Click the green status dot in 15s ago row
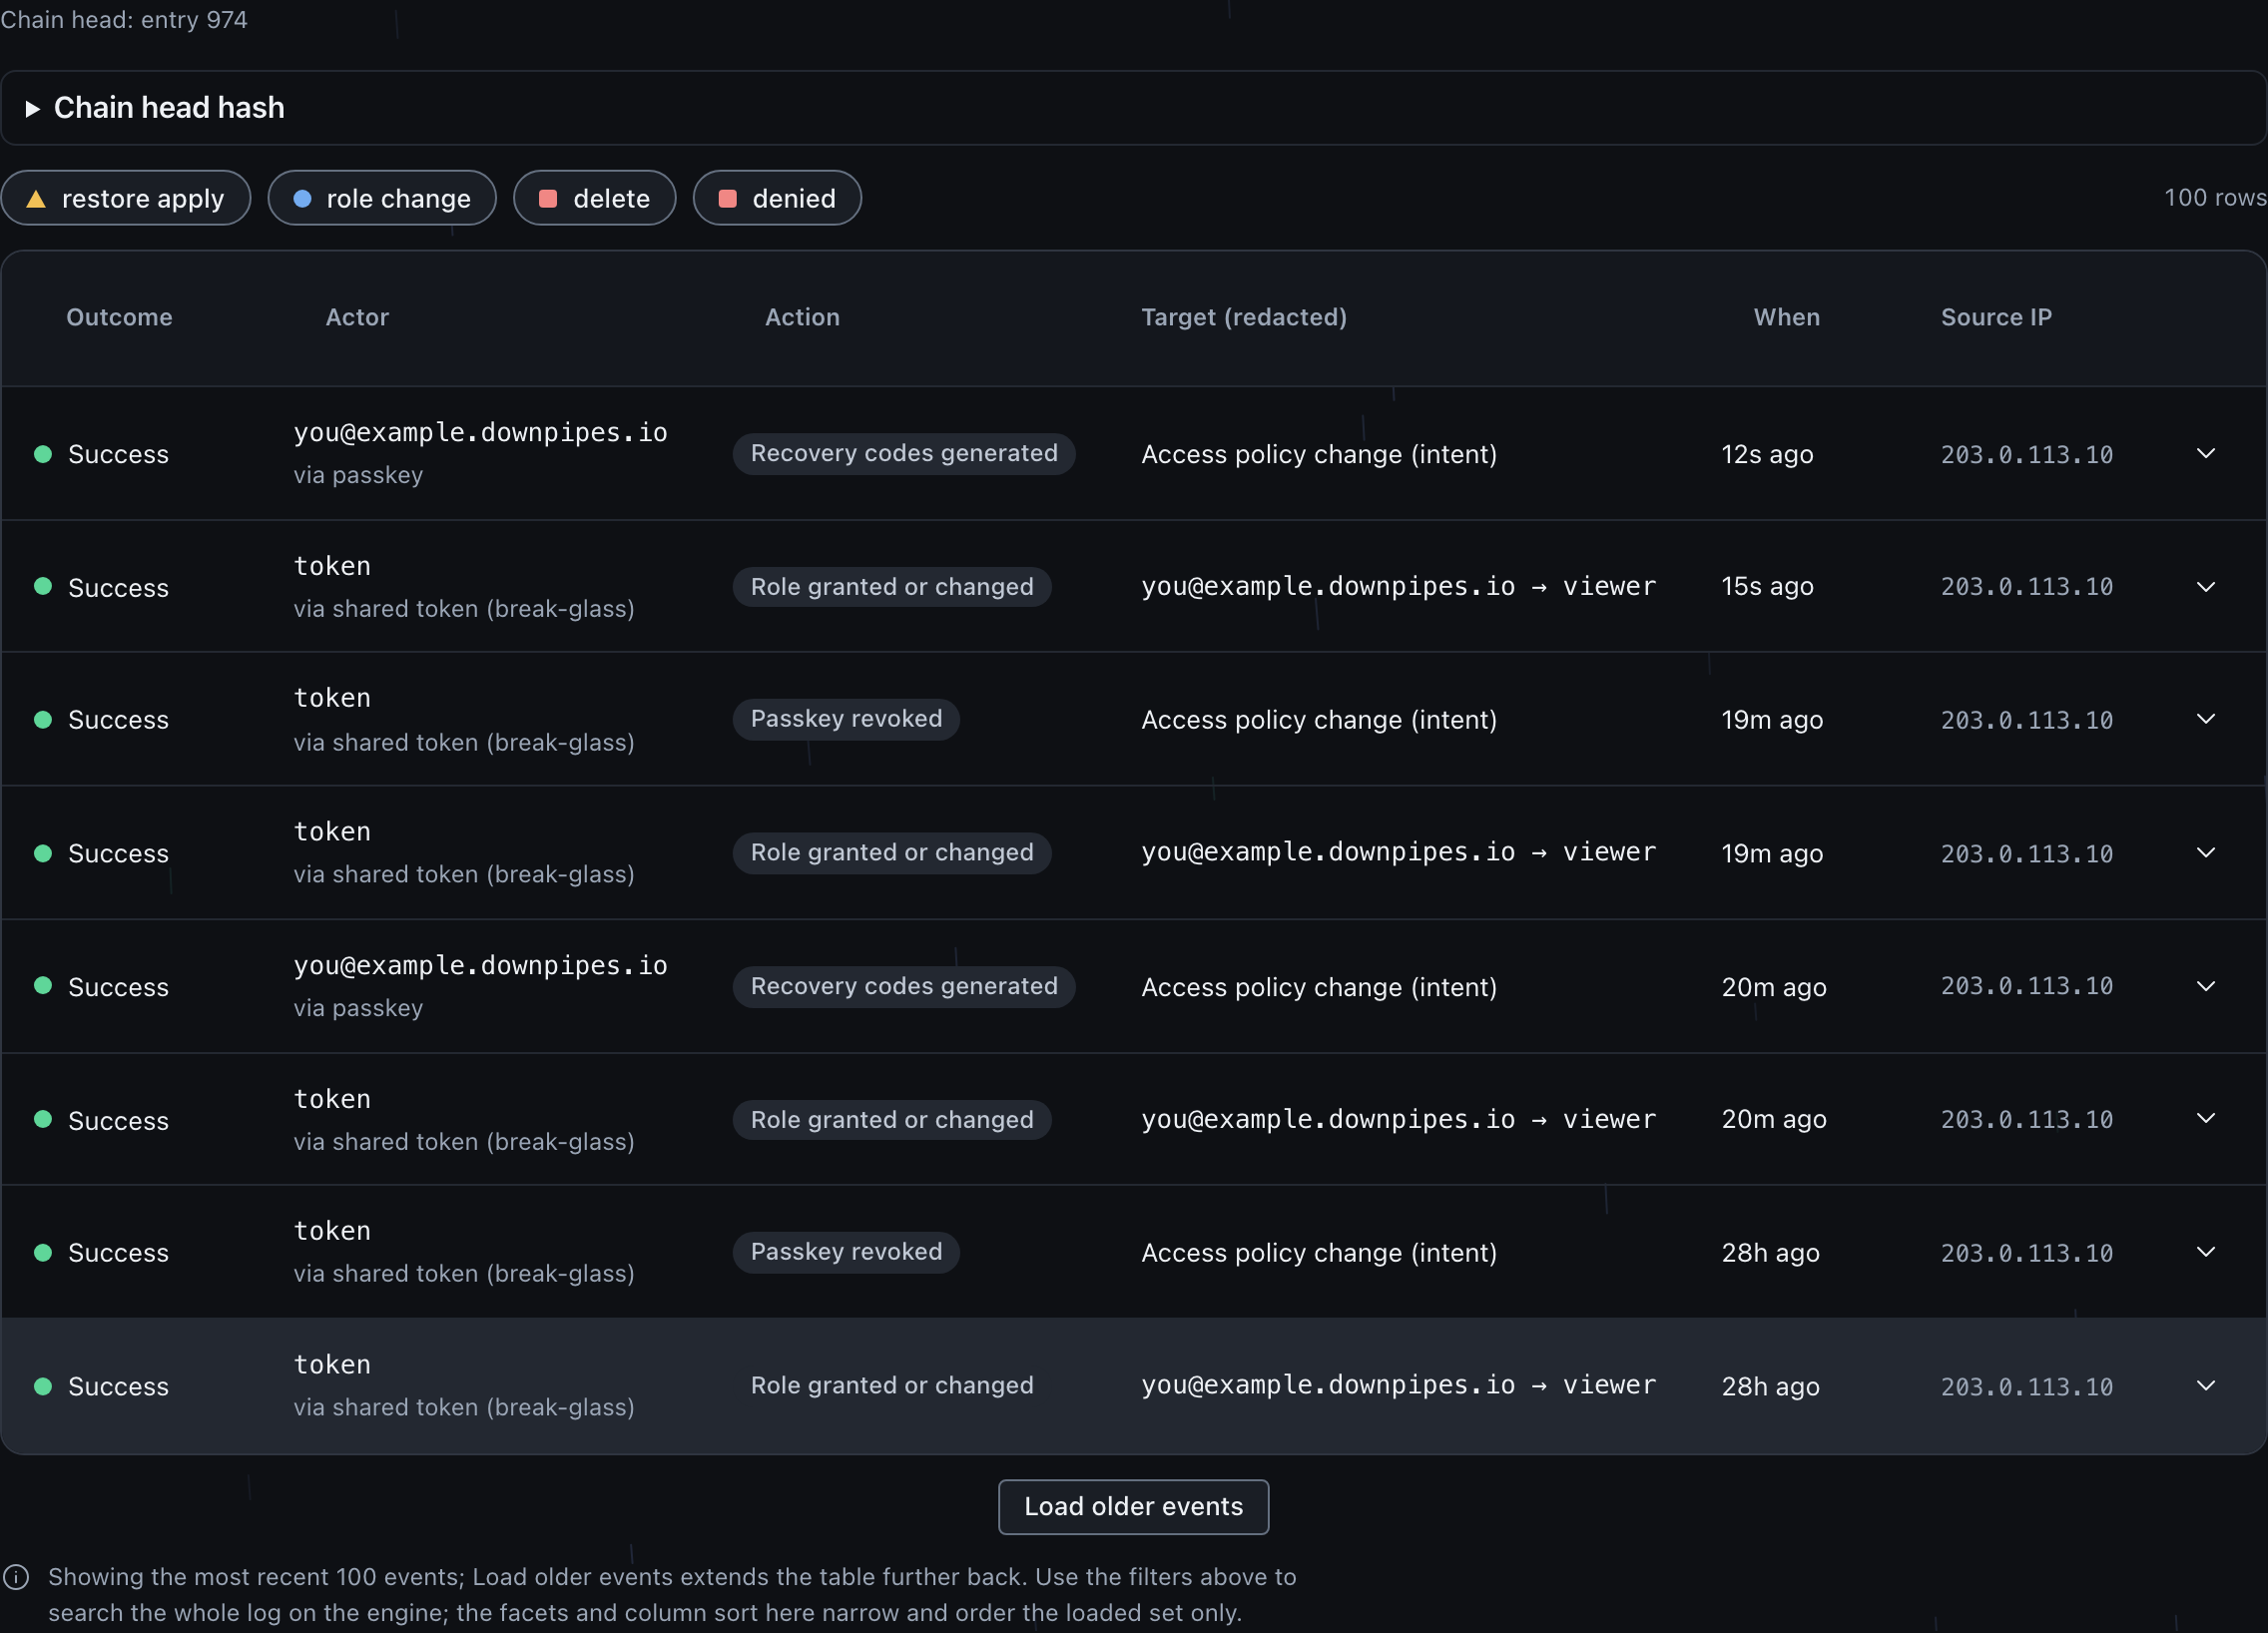Image resolution: width=2268 pixels, height=1633 pixels. pyautogui.click(x=43, y=587)
